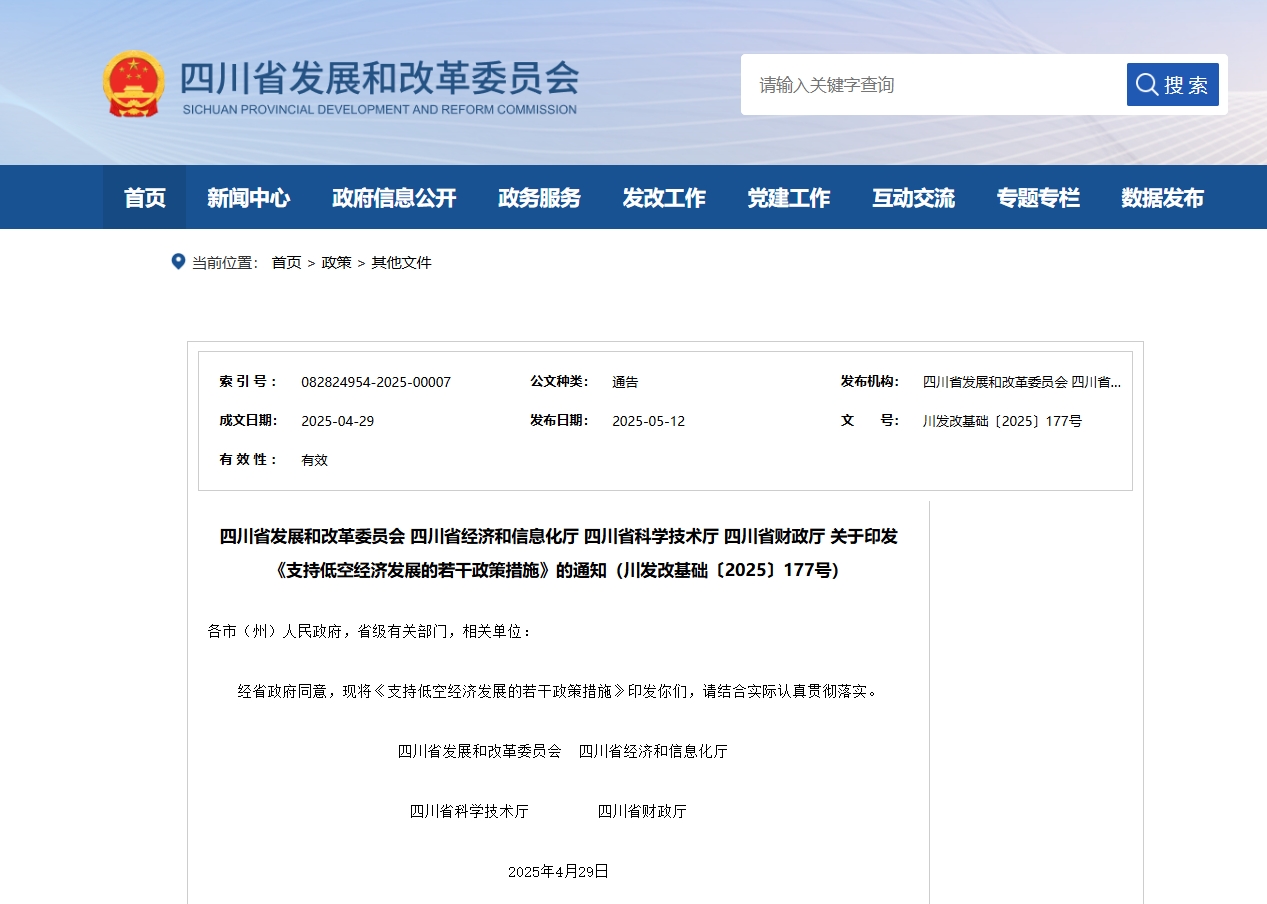Image resolution: width=1267 pixels, height=904 pixels.
Task: Select 政务服务 in navigation bar
Action: pos(539,198)
